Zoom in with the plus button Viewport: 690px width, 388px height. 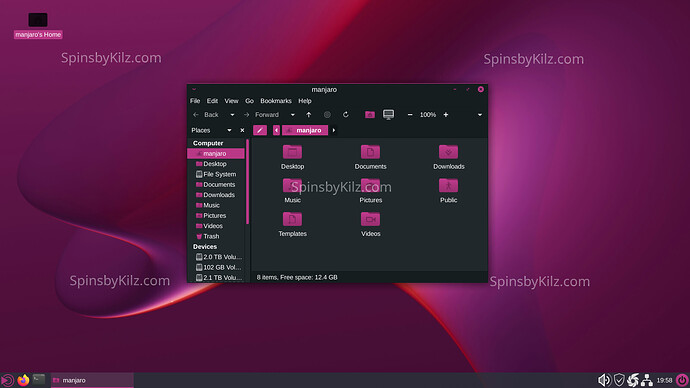coord(446,115)
